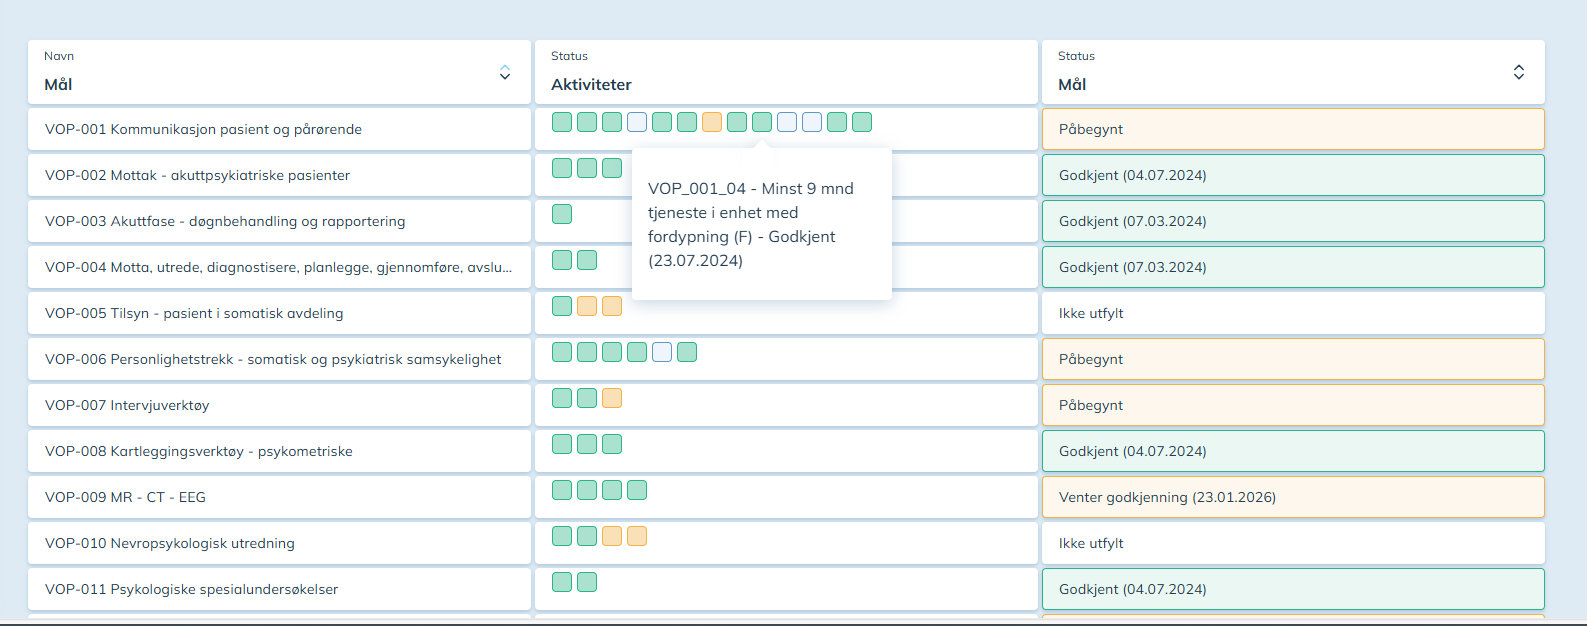Sort by the Navn Mål column arrow
Image resolution: width=1587 pixels, height=626 pixels.
coord(505,72)
